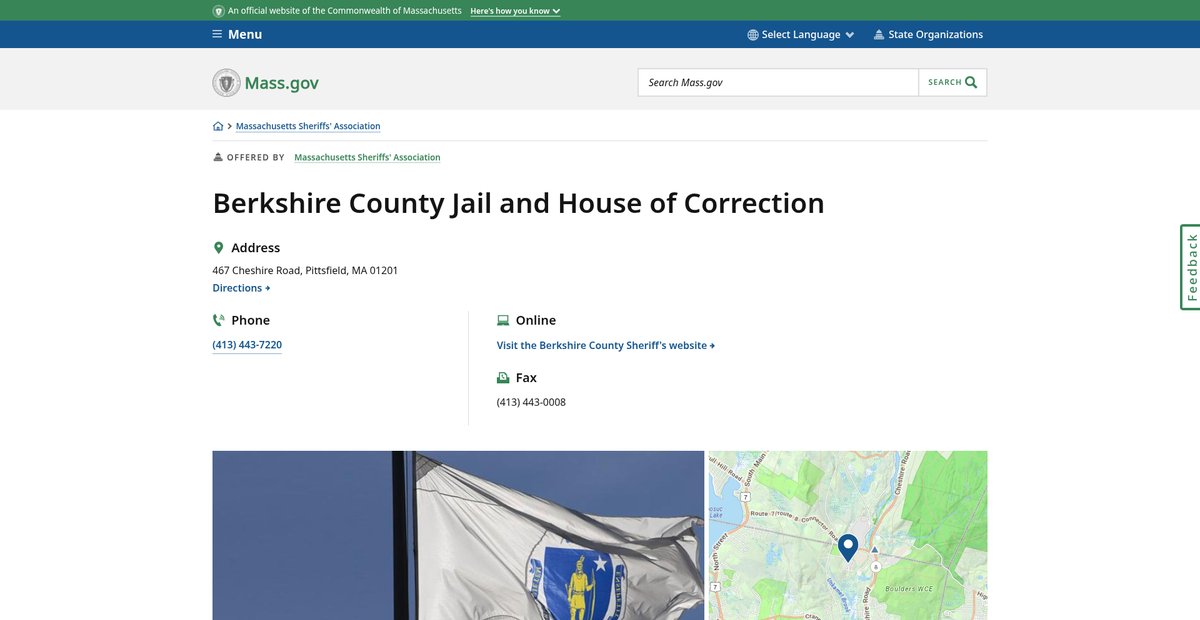Open Offered By Massachusetts Sheriffs' Association link
Screen dimensions: 1200x620
367,157
